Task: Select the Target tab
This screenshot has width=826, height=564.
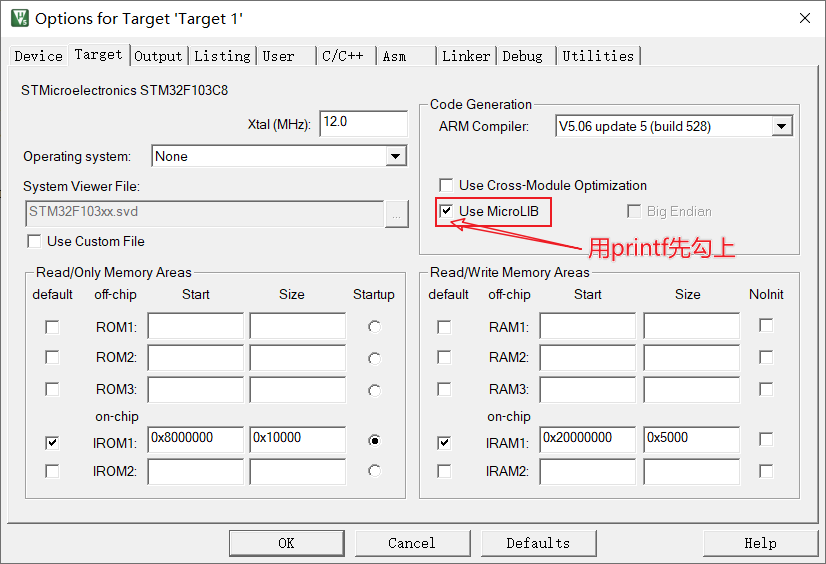Action: point(99,54)
